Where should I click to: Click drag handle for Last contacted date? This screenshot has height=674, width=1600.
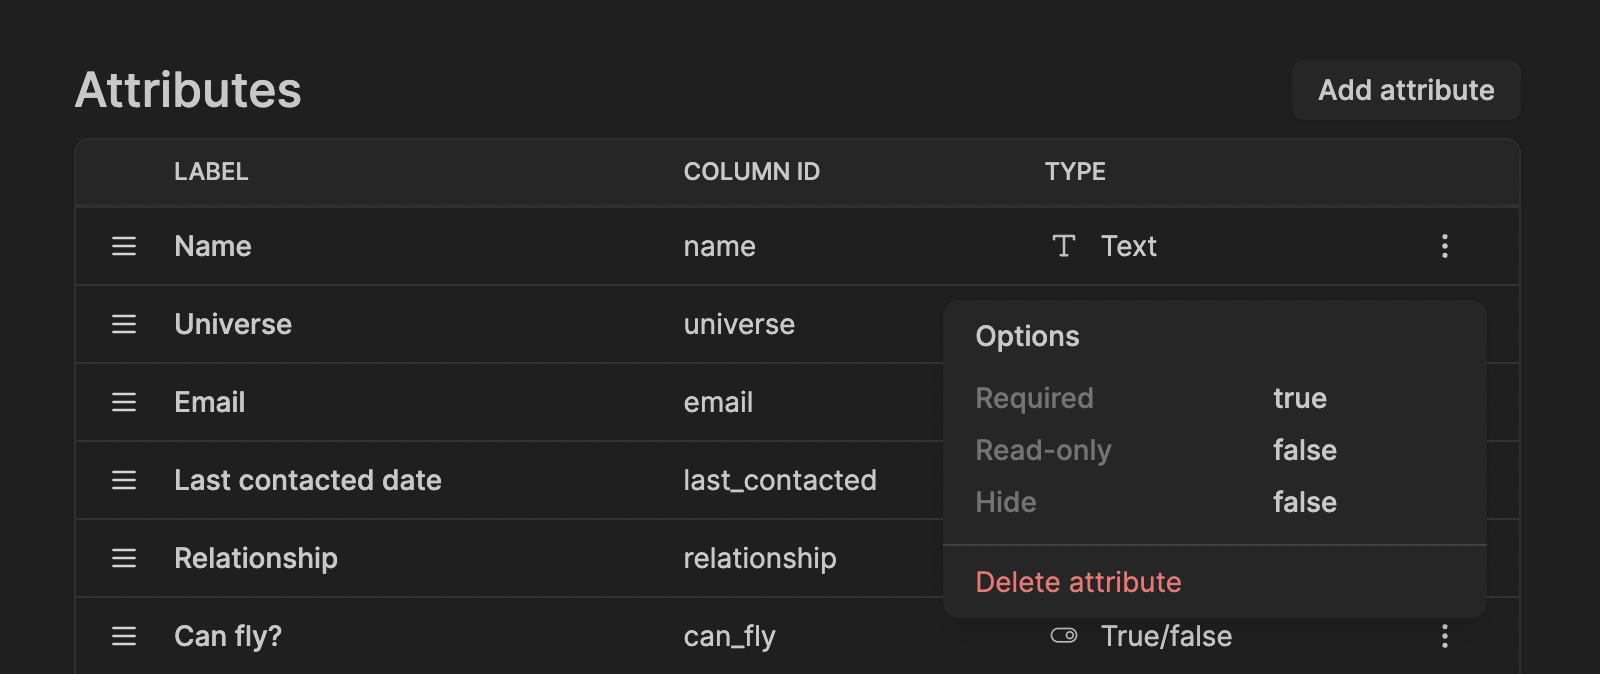click(124, 480)
